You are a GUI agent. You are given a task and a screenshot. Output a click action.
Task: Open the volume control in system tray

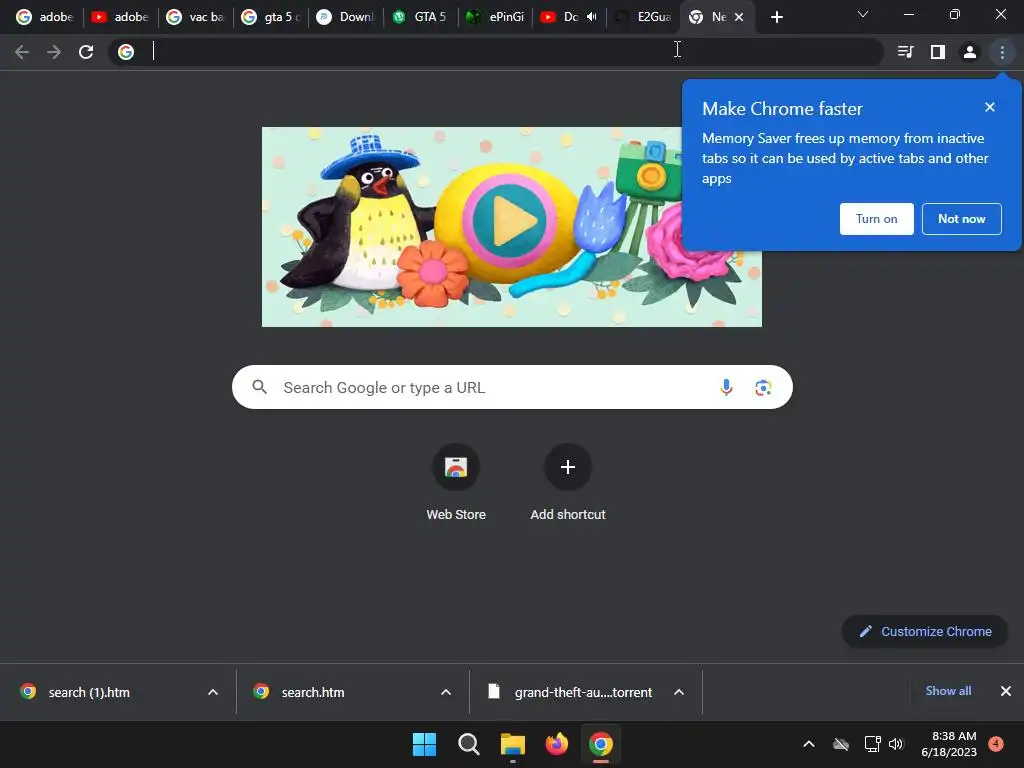click(896, 744)
